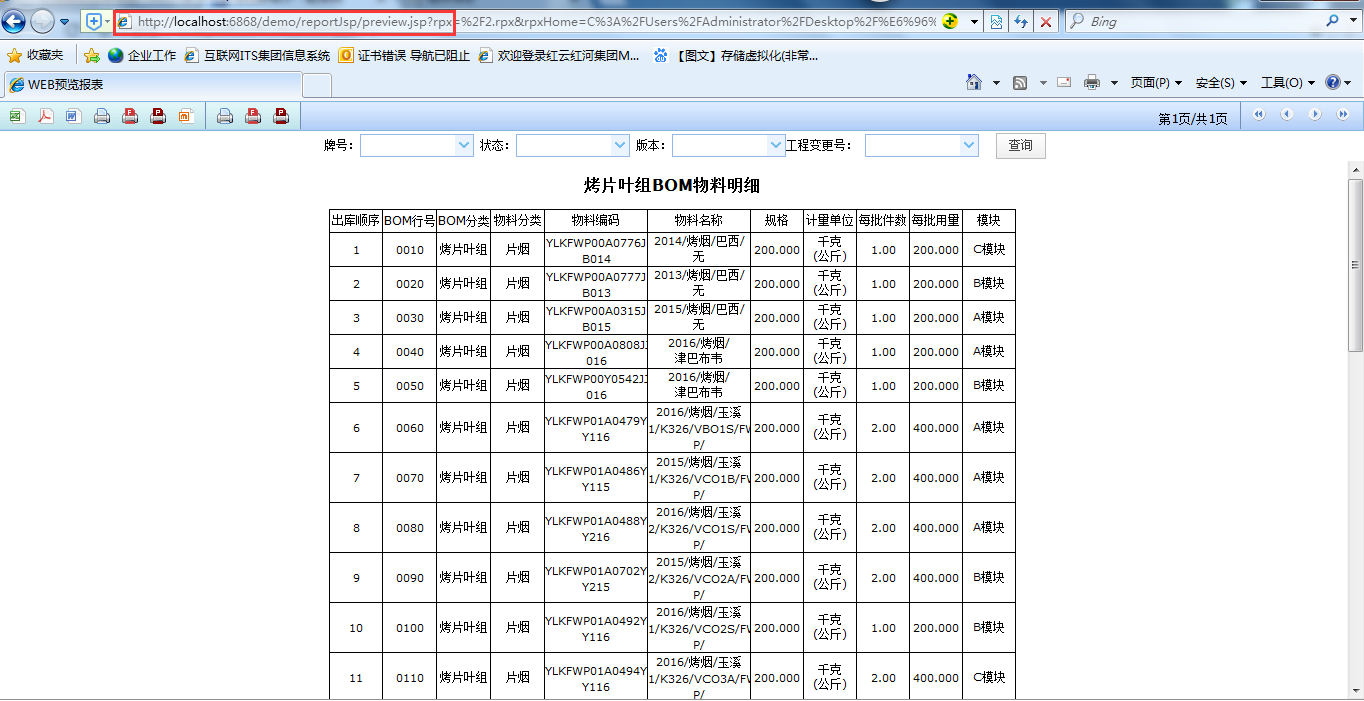
Task: Click the Favorites star with arrow icon
Action: point(91,55)
